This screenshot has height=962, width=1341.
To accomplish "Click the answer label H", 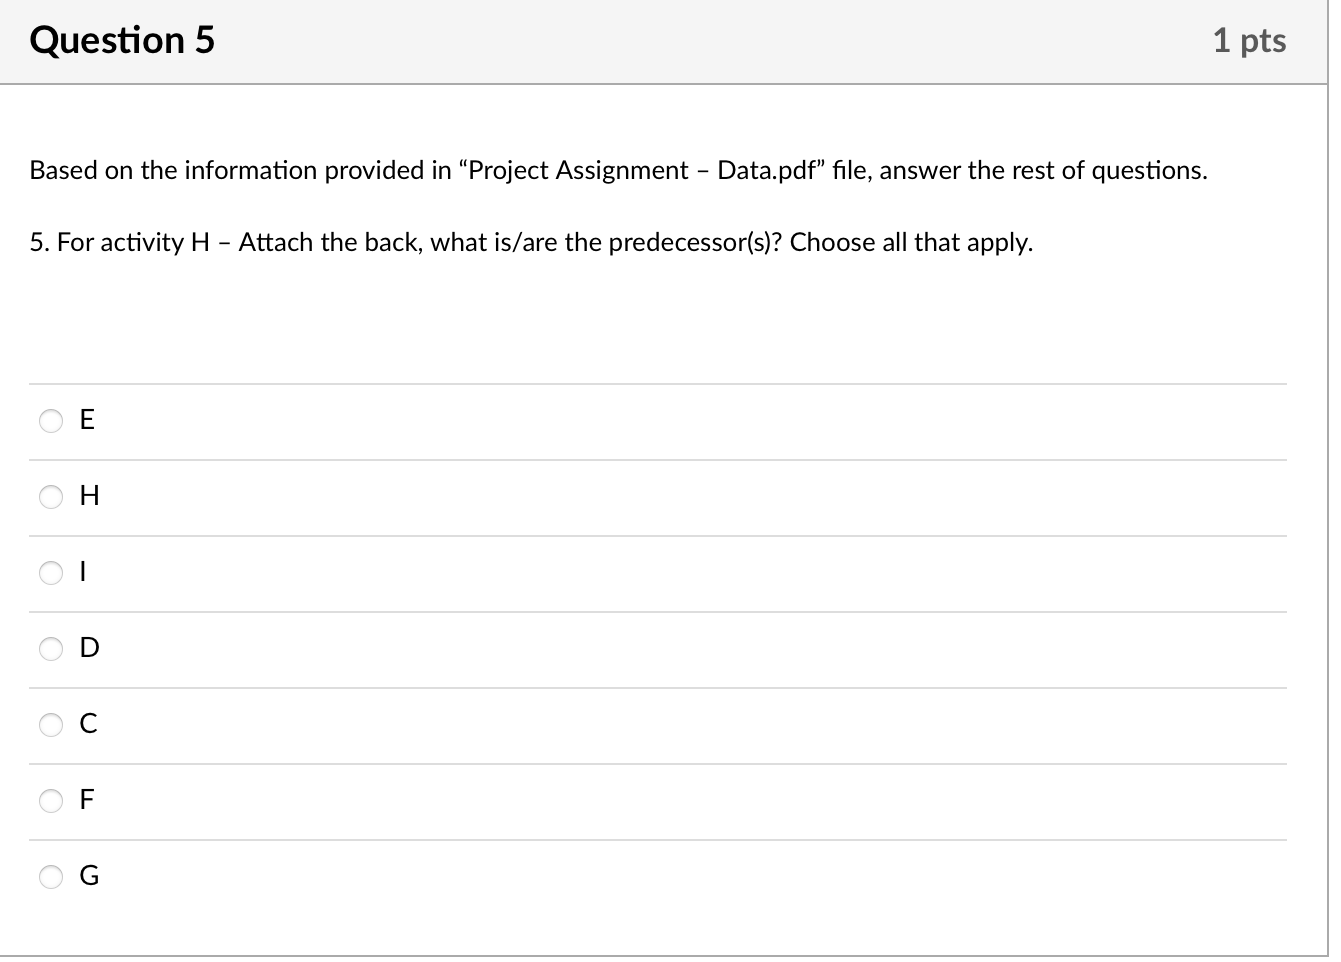I will click(88, 496).
